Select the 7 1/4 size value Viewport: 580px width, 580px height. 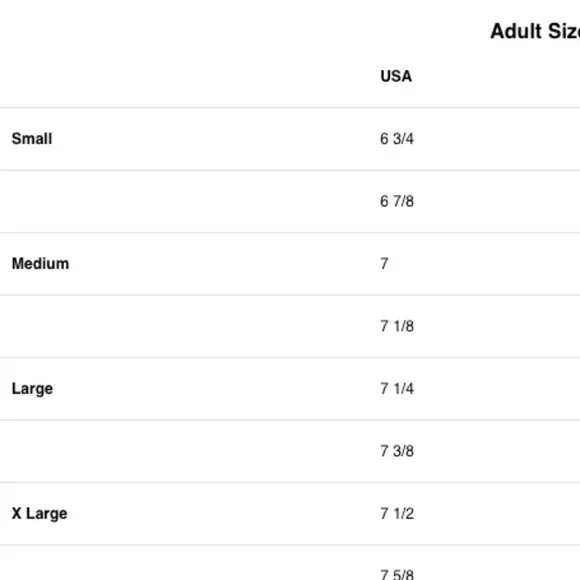click(x=397, y=388)
